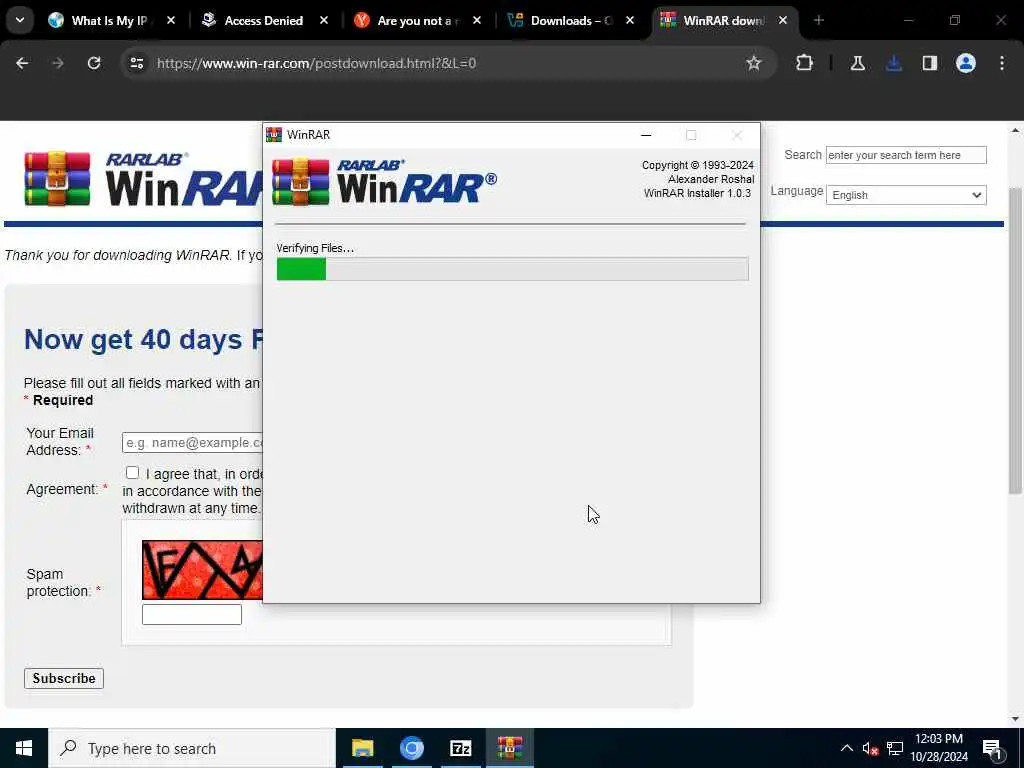Open the Chrome profile avatar

click(x=966, y=63)
